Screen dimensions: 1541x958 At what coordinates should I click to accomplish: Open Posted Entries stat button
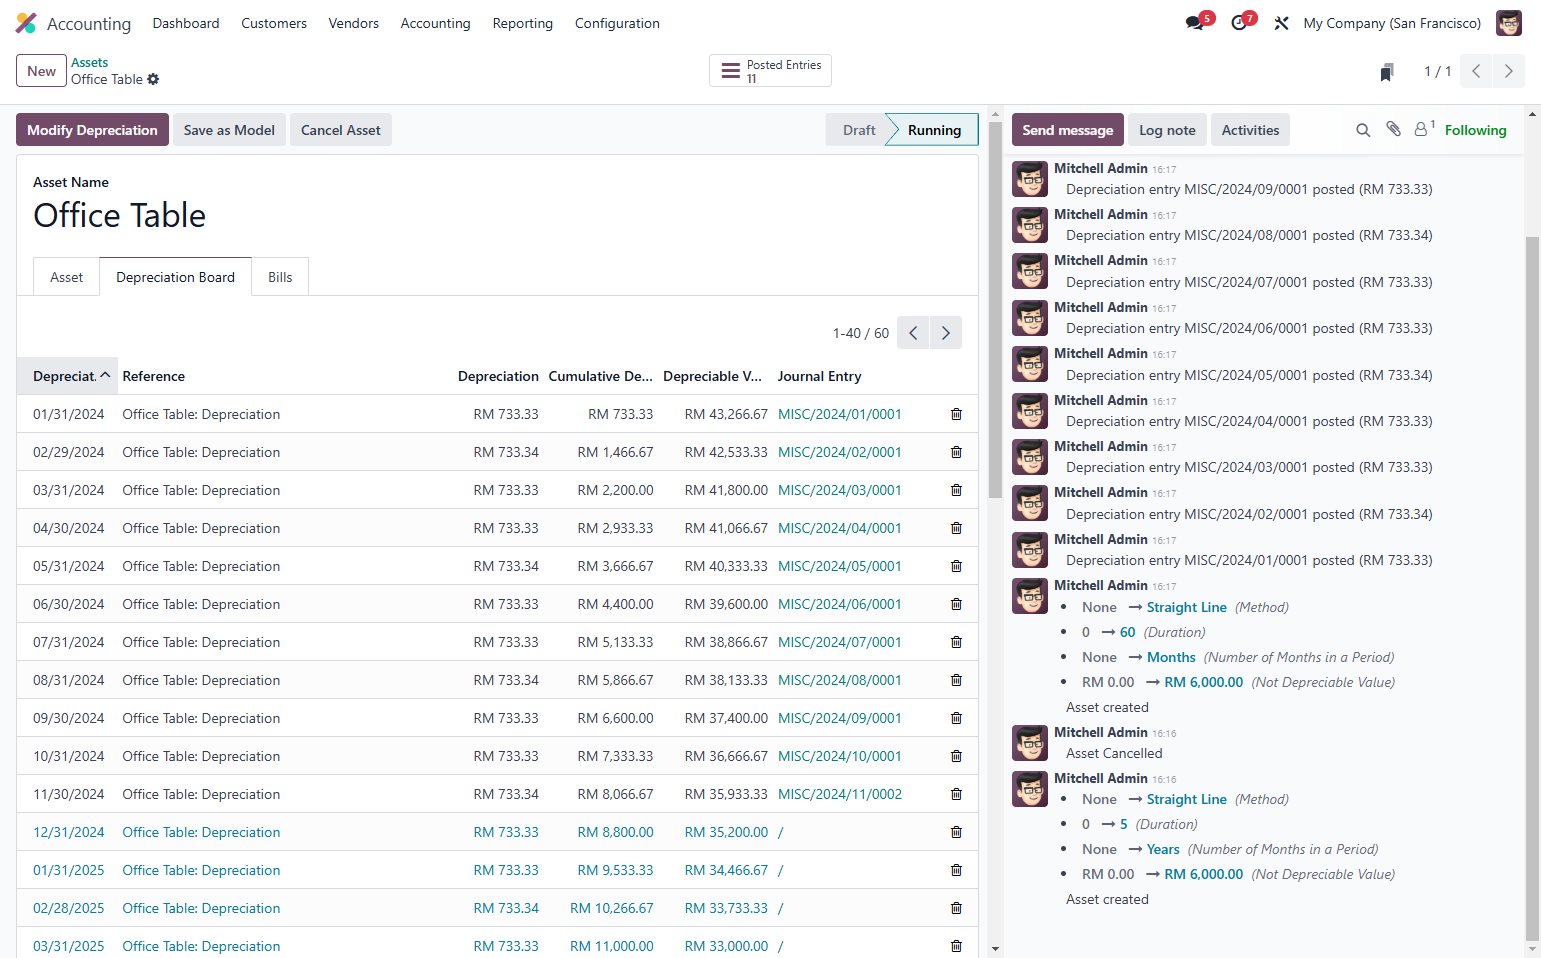click(x=770, y=71)
